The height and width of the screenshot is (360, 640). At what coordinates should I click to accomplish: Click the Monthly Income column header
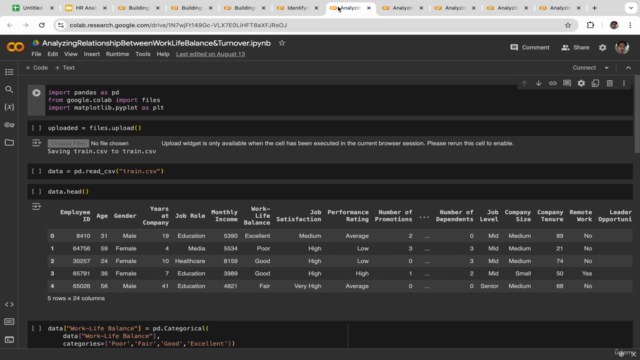[224, 216]
